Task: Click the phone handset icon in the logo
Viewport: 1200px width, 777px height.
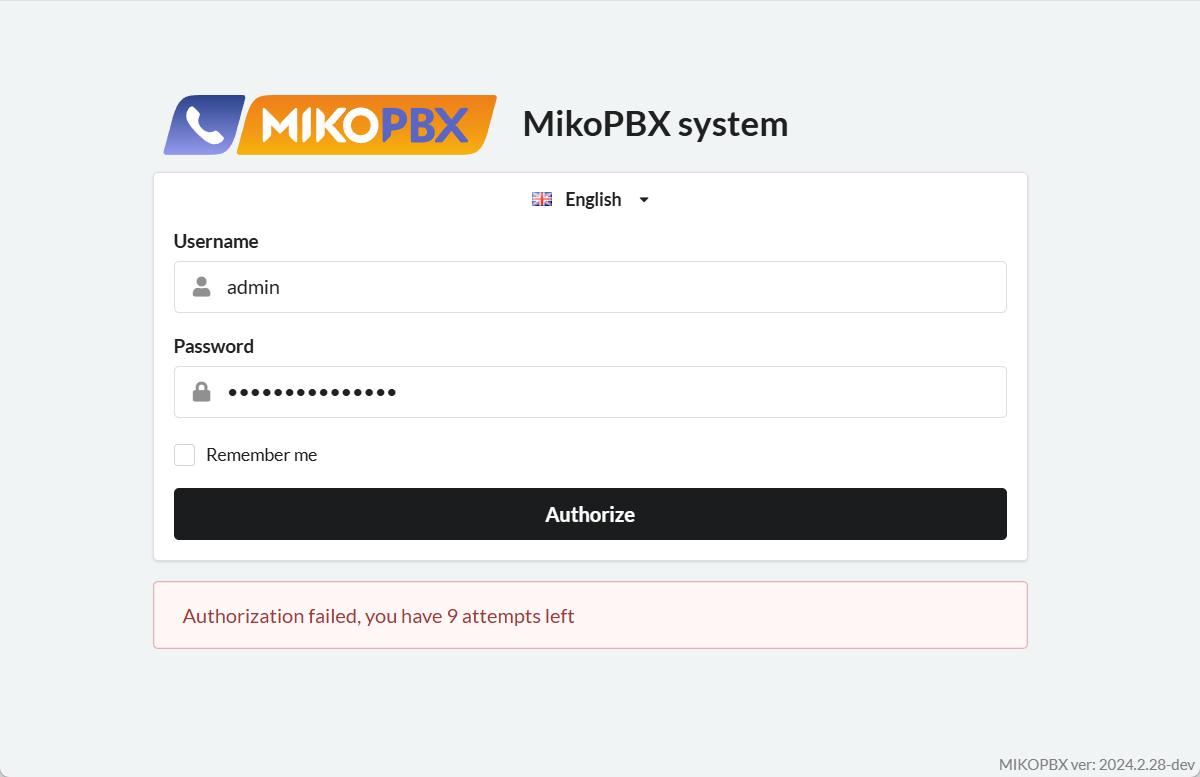Action: [205, 126]
